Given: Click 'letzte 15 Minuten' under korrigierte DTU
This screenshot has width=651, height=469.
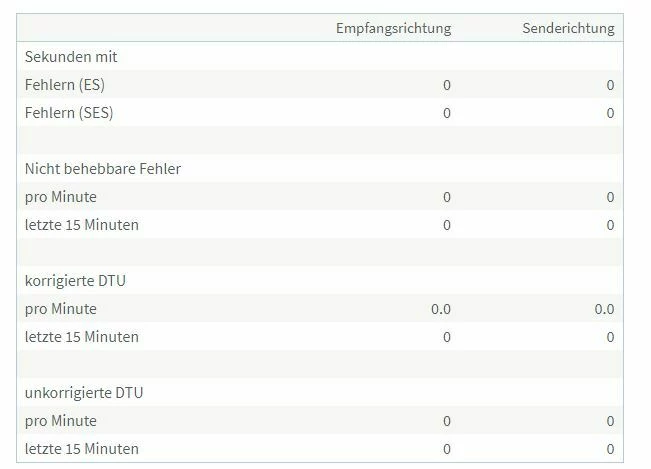Looking at the screenshot, I should coord(82,337).
